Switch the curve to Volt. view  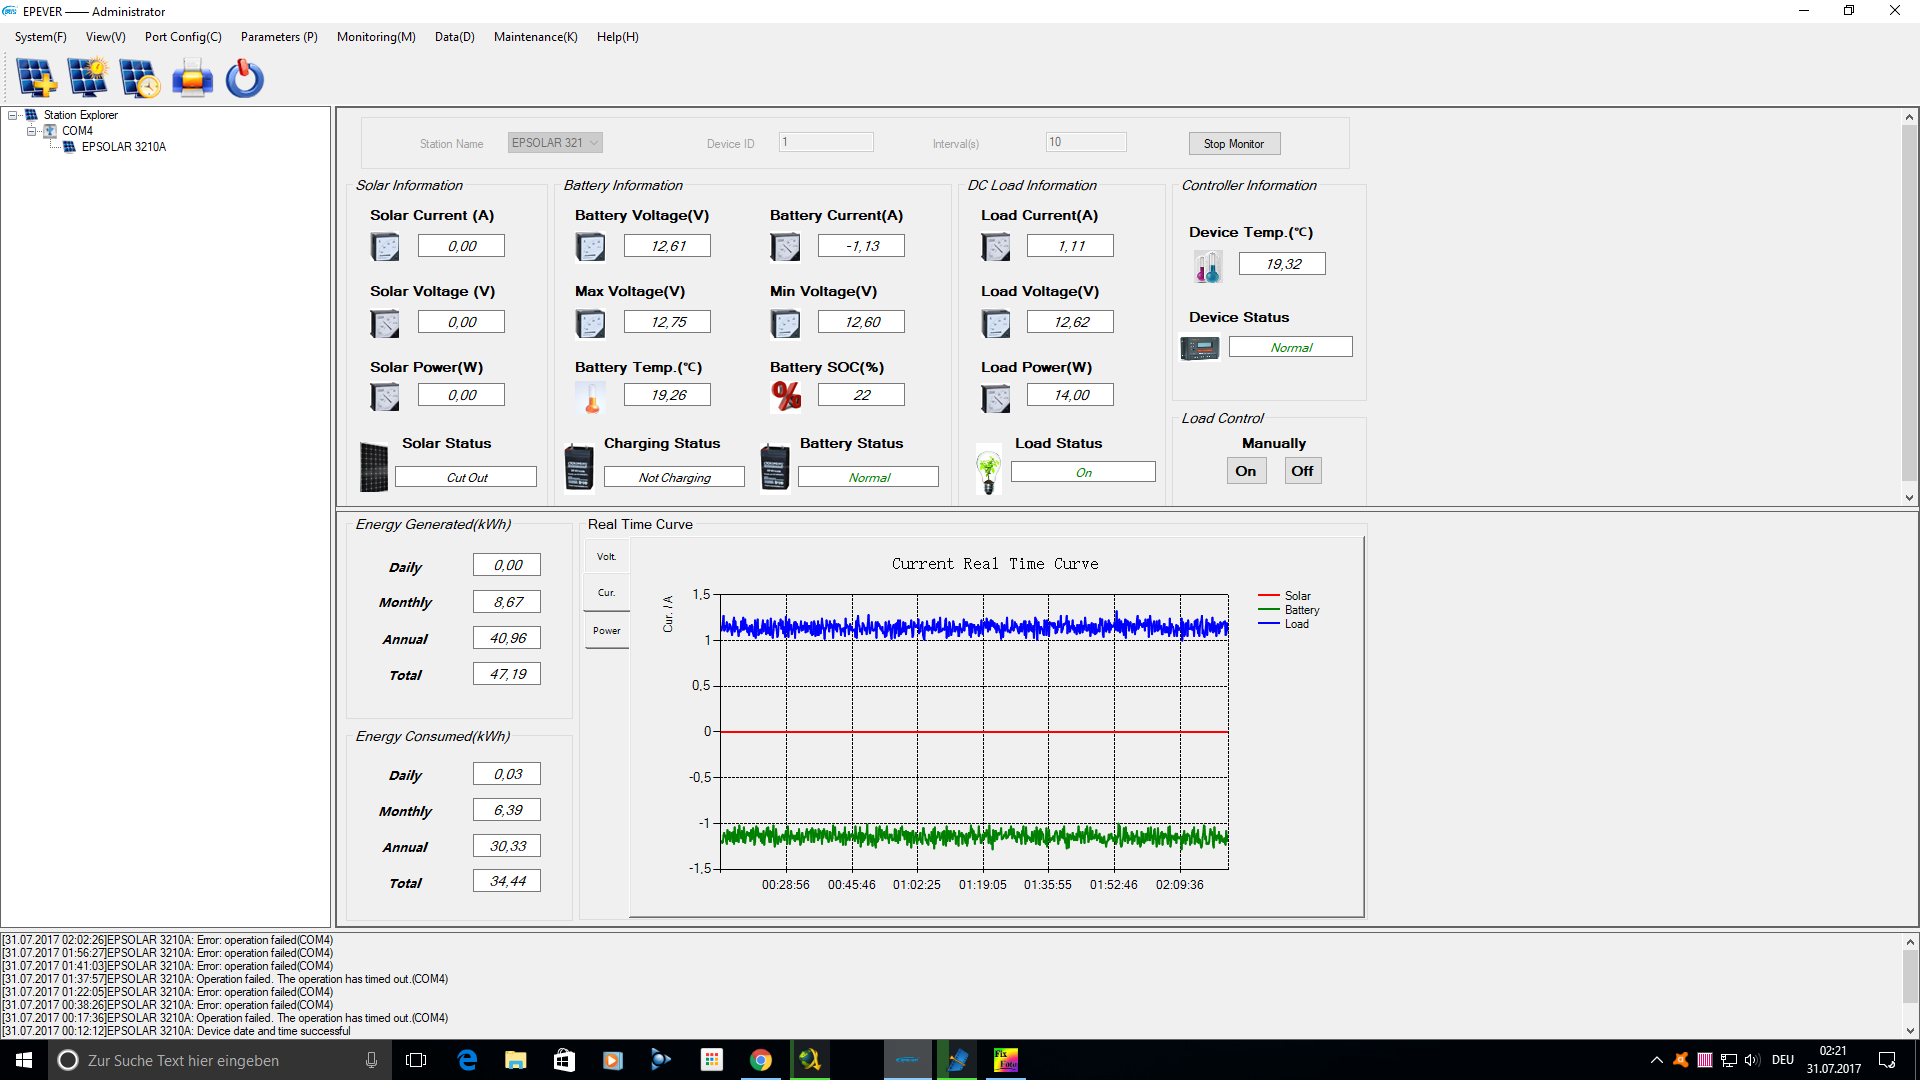click(x=607, y=557)
